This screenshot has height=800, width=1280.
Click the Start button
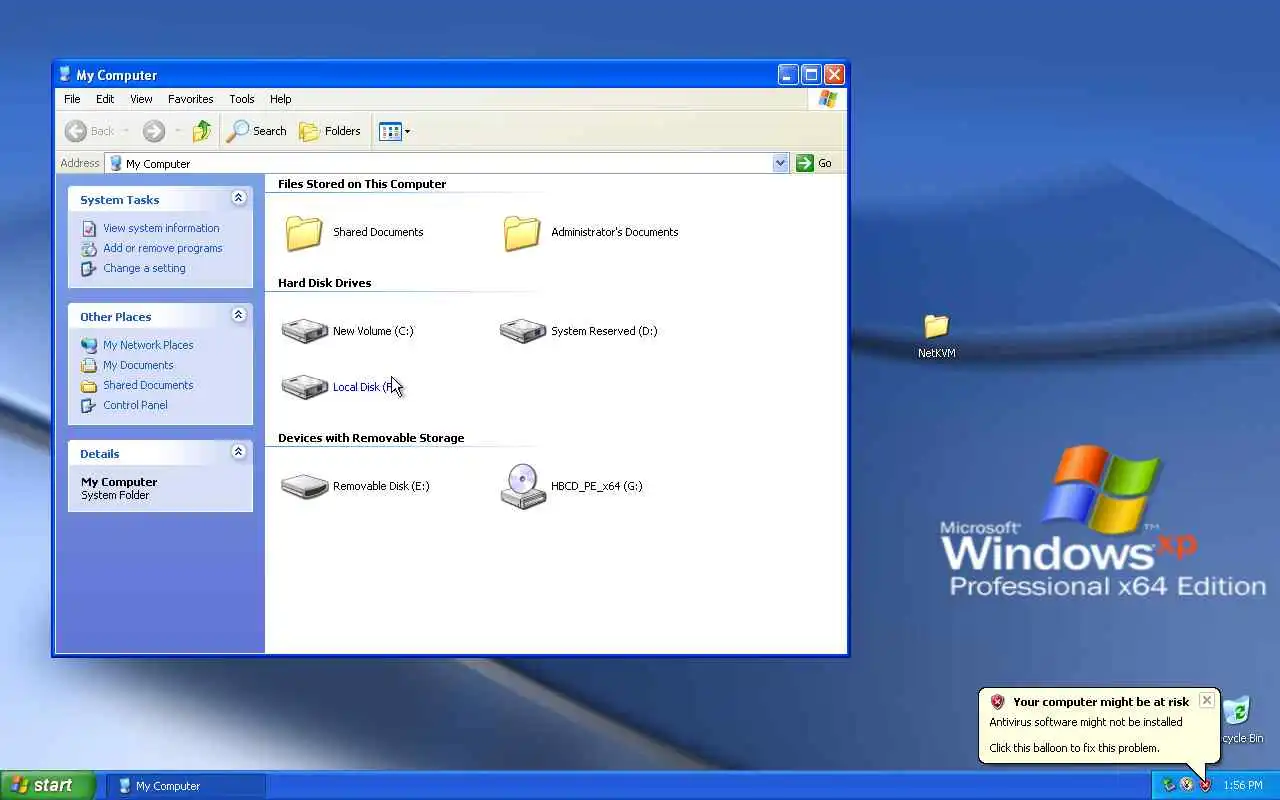pyautogui.click(x=48, y=785)
